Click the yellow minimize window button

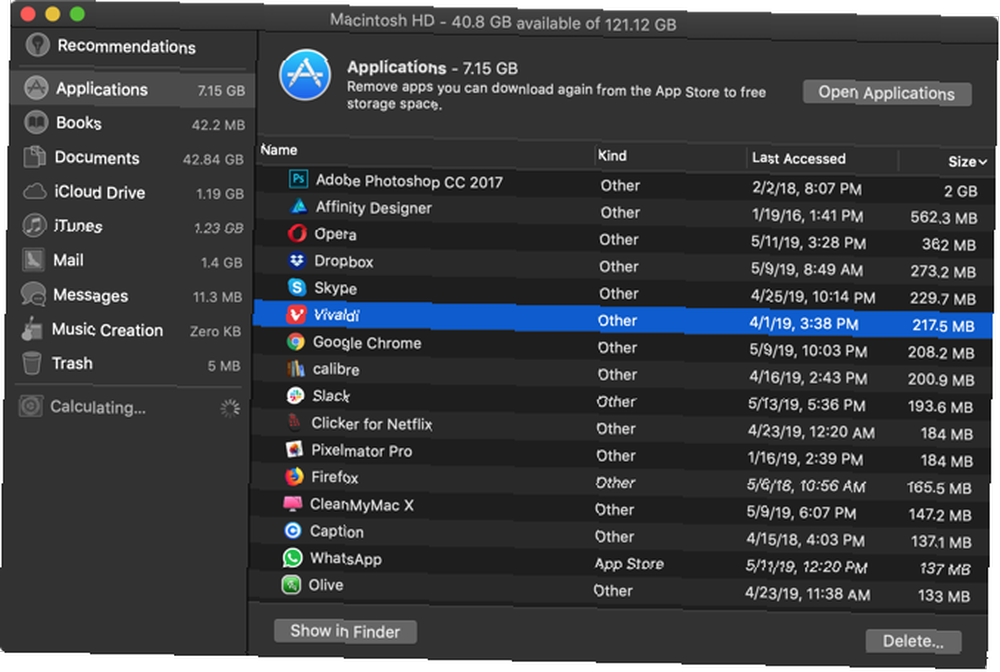53,13
